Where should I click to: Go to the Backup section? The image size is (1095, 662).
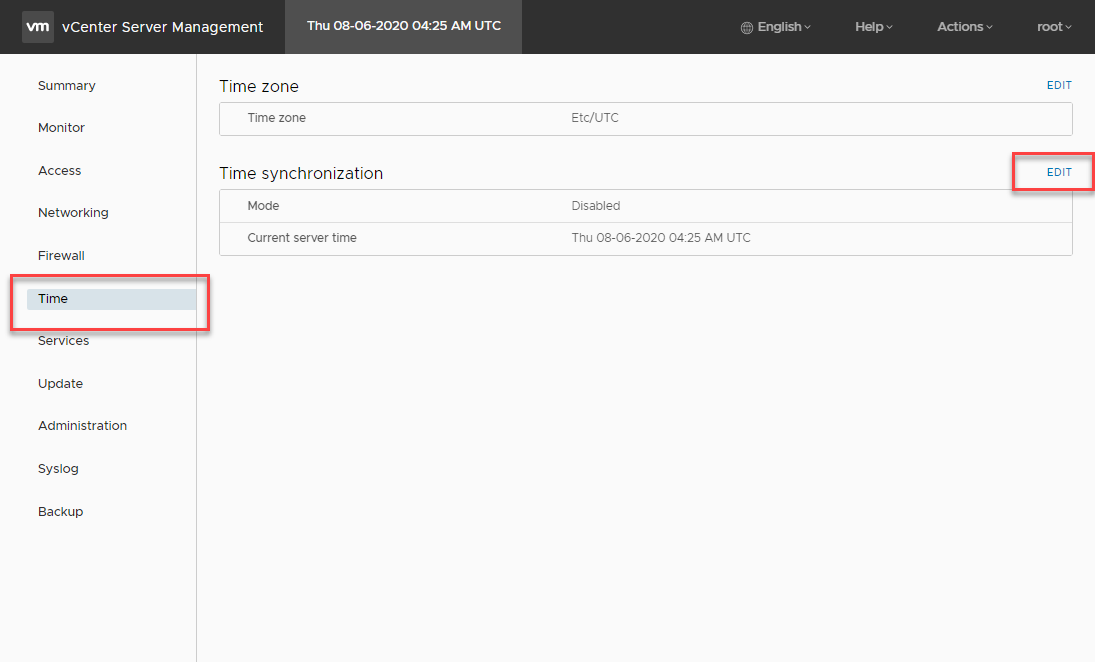pos(60,511)
